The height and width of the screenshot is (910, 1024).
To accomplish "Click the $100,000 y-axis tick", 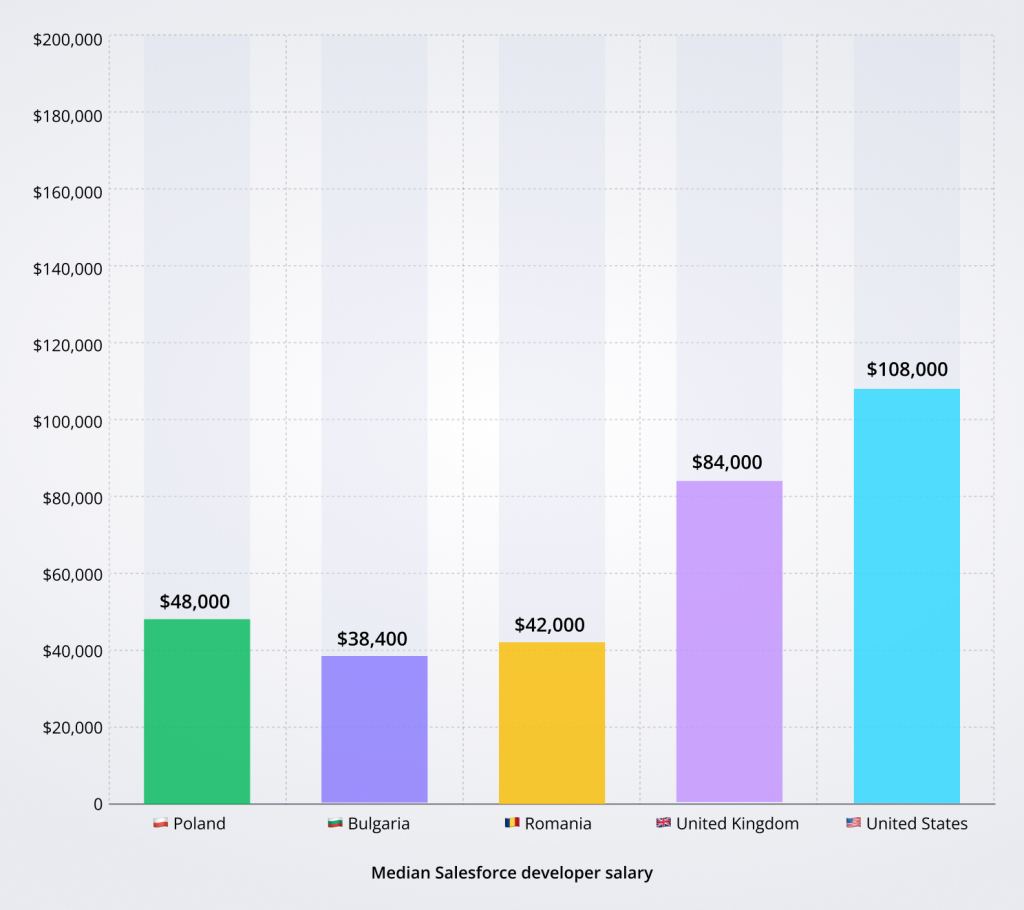I will tap(68, 421).
